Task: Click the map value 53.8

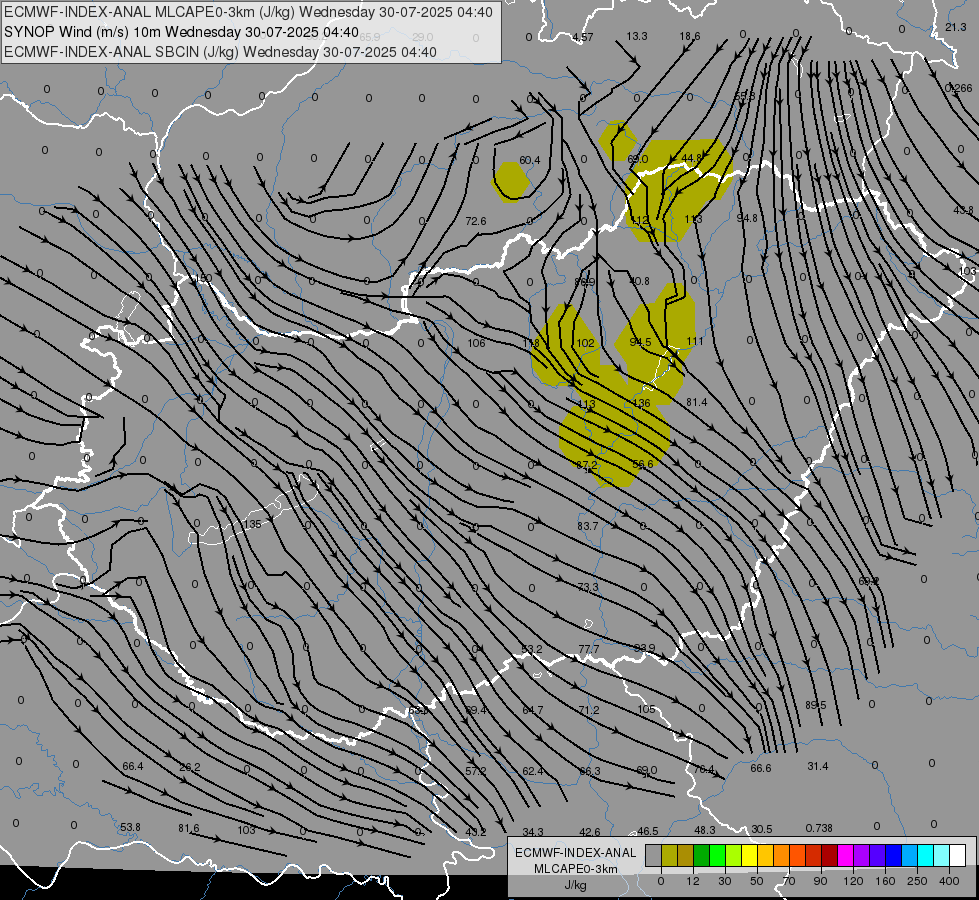Action: tap(130, 828)
